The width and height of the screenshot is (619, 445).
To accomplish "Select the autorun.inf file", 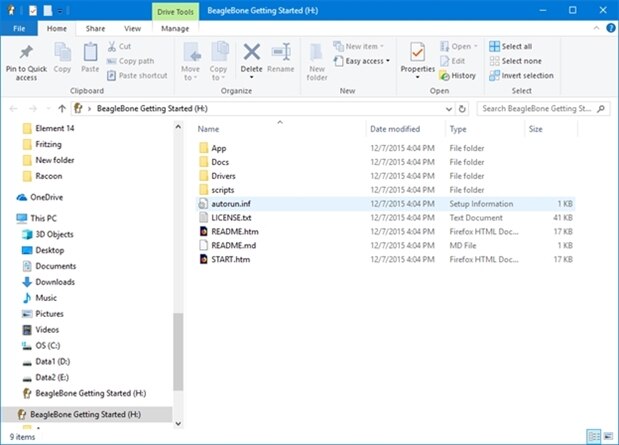I will (230, 203).
